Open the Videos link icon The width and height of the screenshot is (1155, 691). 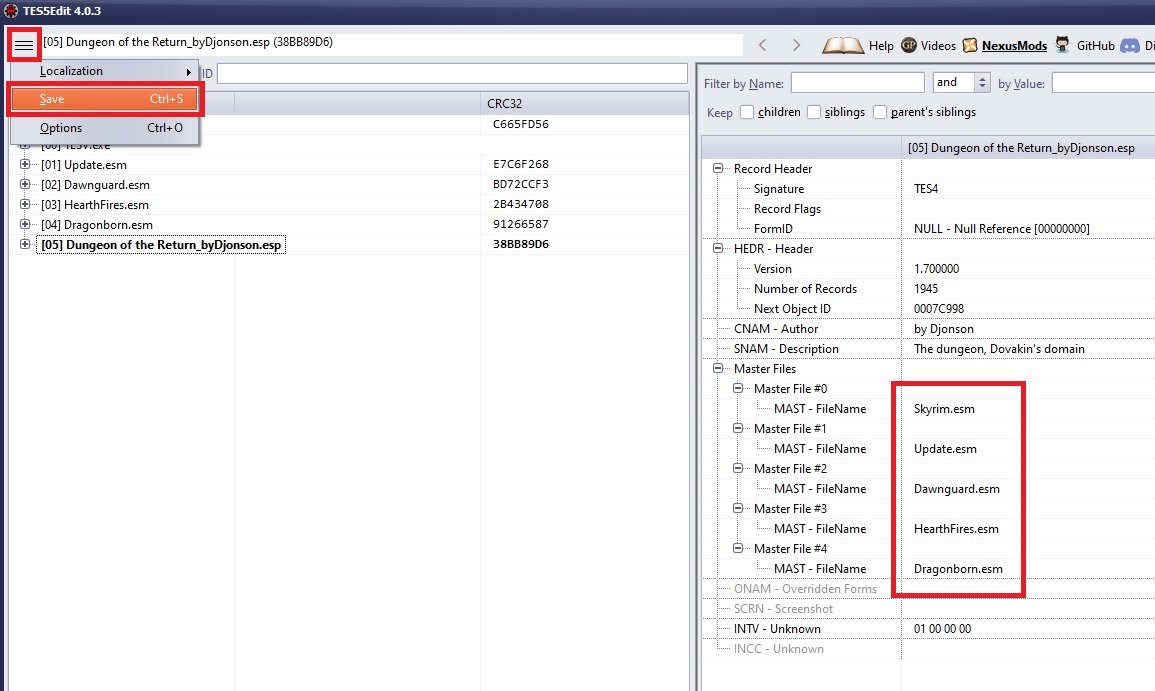(909, 45)
